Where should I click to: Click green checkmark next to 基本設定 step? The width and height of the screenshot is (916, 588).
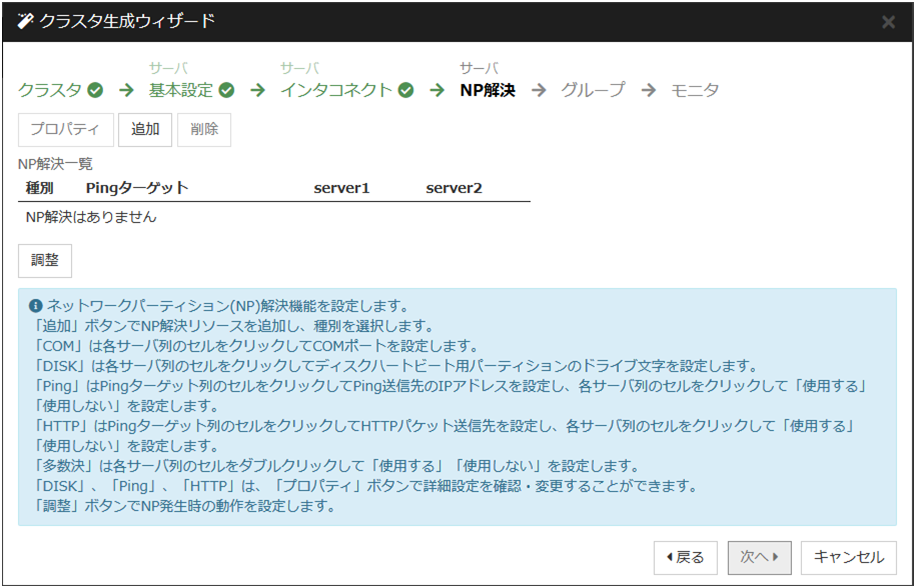point(227,90)
